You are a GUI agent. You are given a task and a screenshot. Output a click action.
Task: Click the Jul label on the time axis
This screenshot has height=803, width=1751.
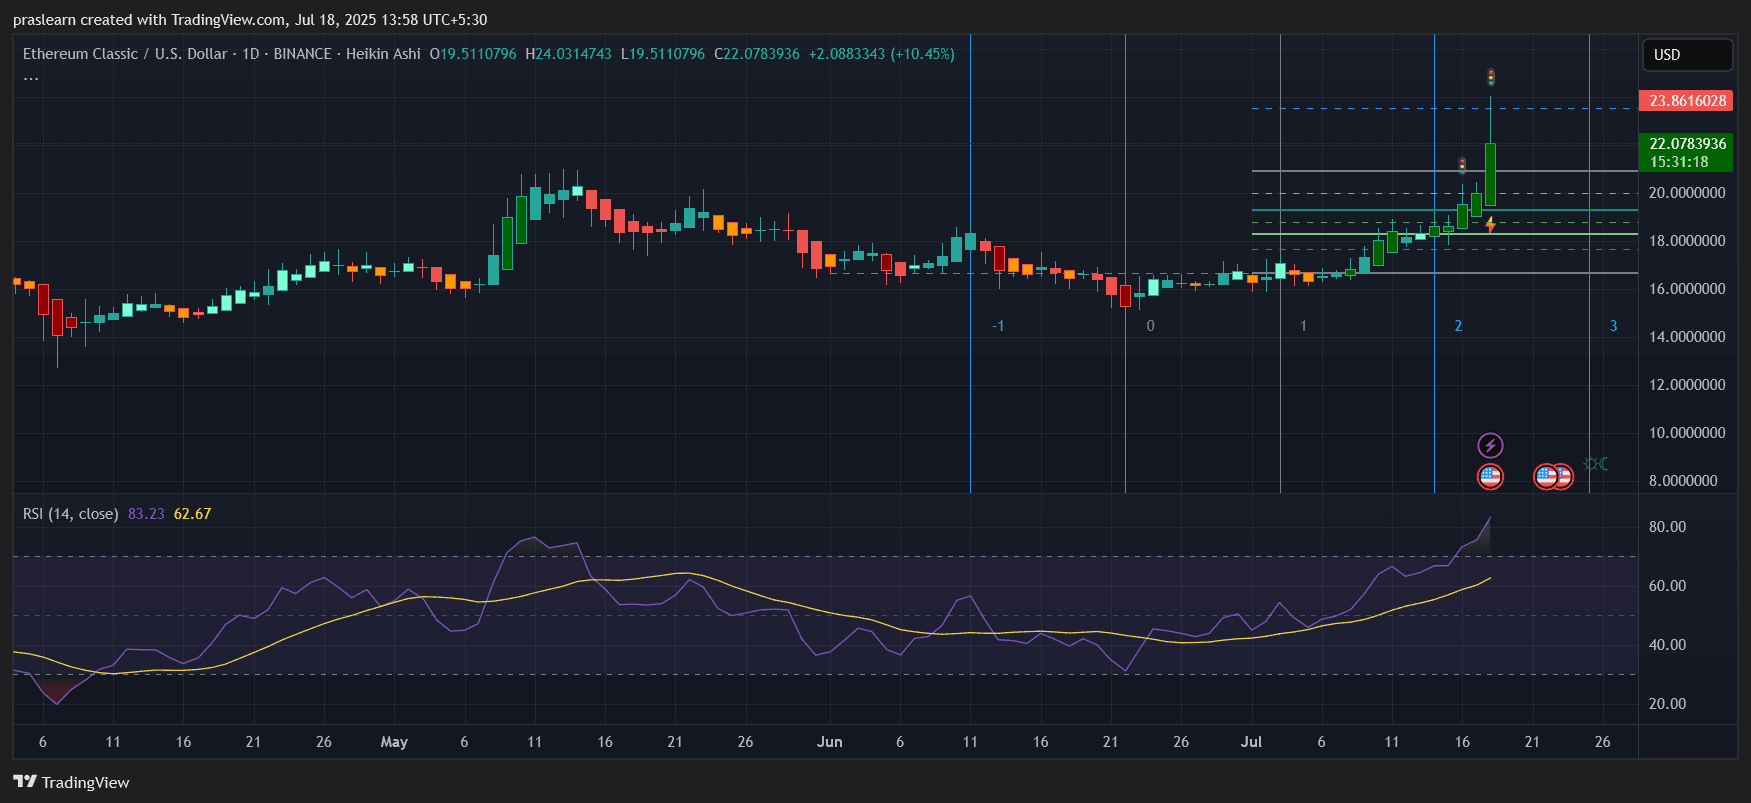1251,742
